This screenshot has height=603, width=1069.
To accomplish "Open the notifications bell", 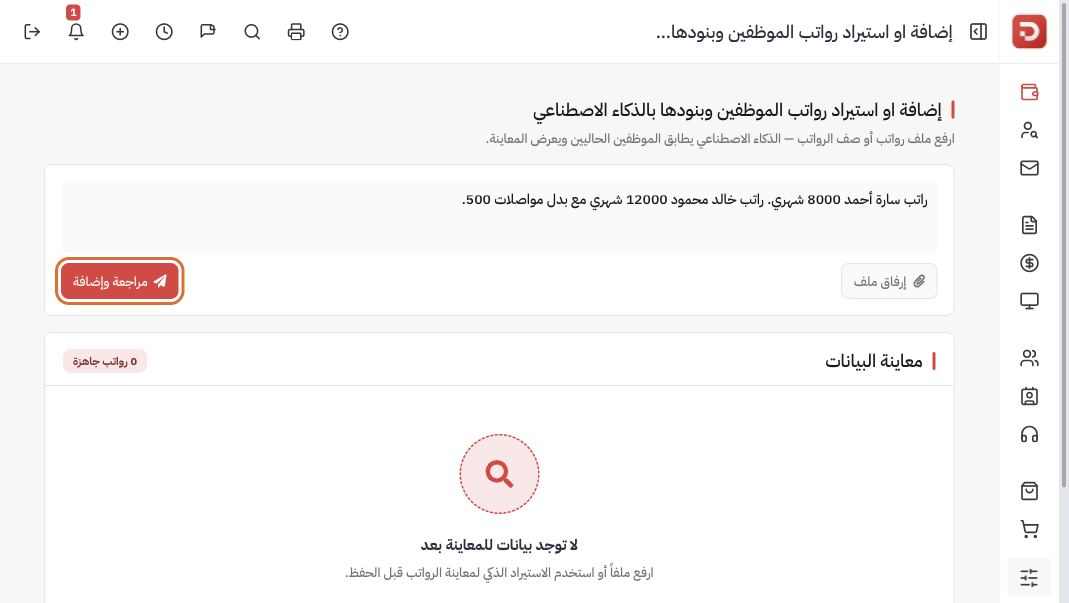I will (76, 32).
